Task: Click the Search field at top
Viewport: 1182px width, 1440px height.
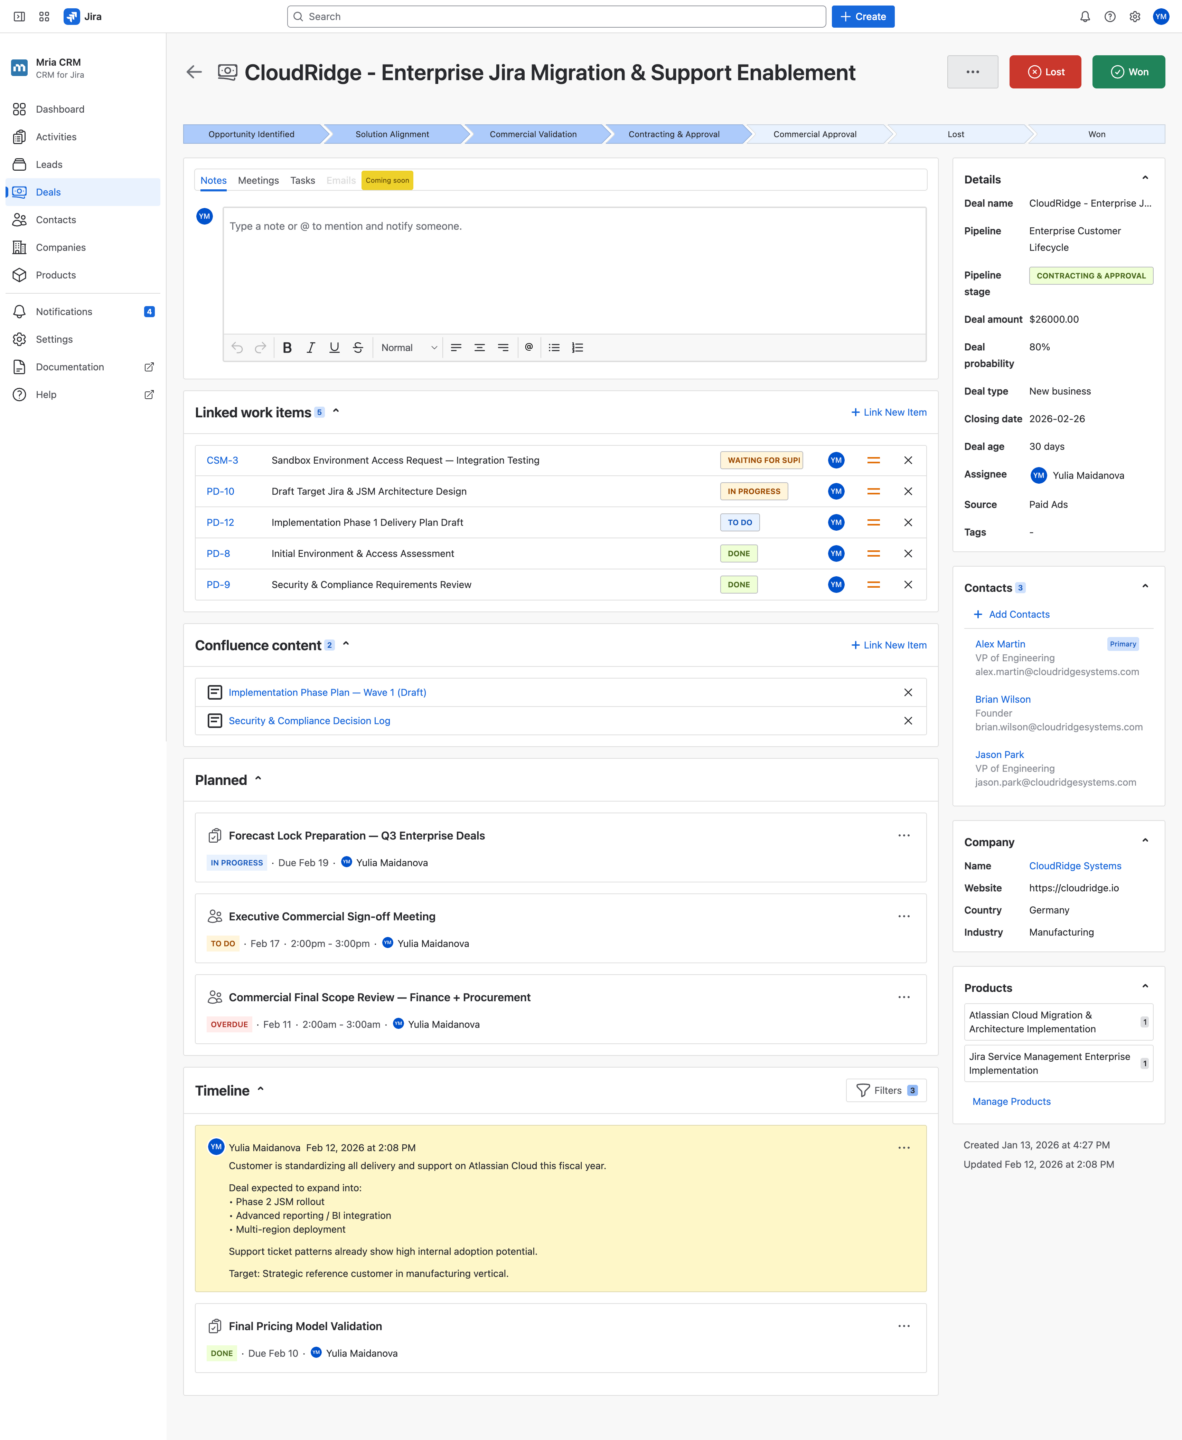Action: [x=557, y=17]
